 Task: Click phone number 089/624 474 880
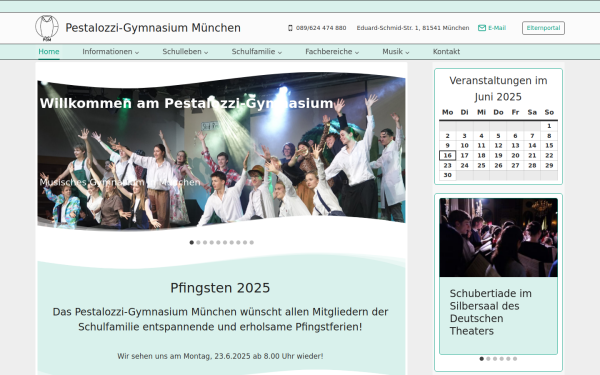click(321, 28)
